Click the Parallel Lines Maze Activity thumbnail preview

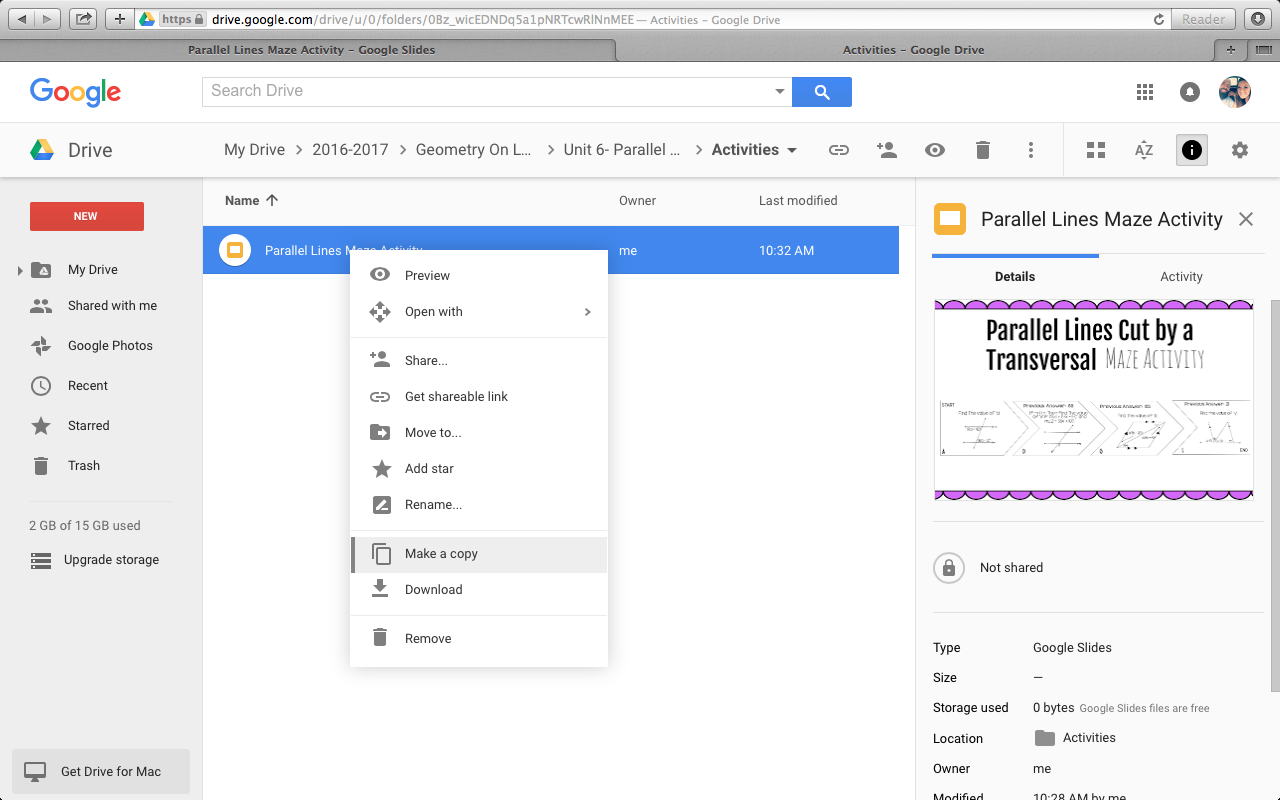coord(1094,399)
